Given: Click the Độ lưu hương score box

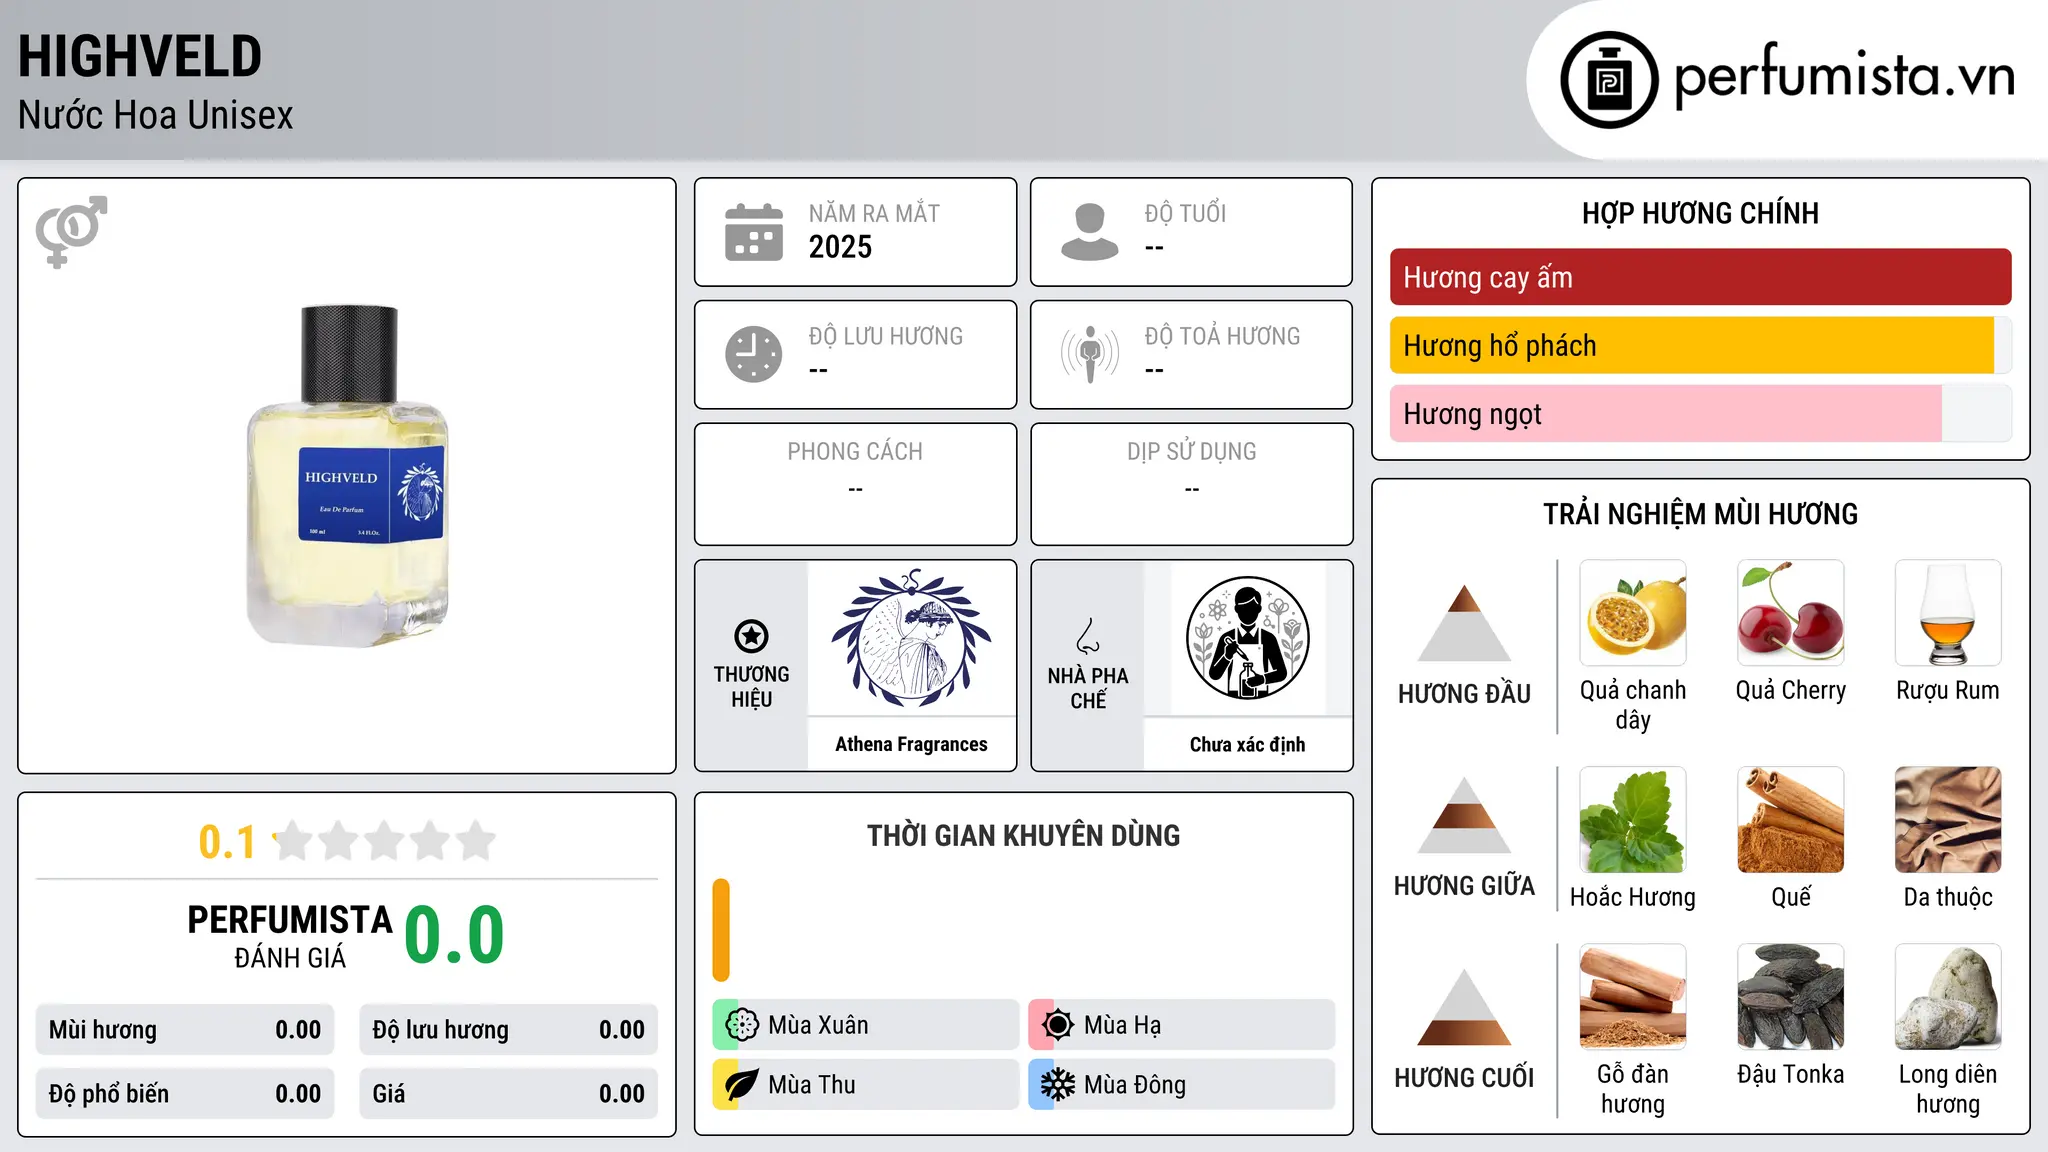Looking at the screenshot, I should 508,1030.
